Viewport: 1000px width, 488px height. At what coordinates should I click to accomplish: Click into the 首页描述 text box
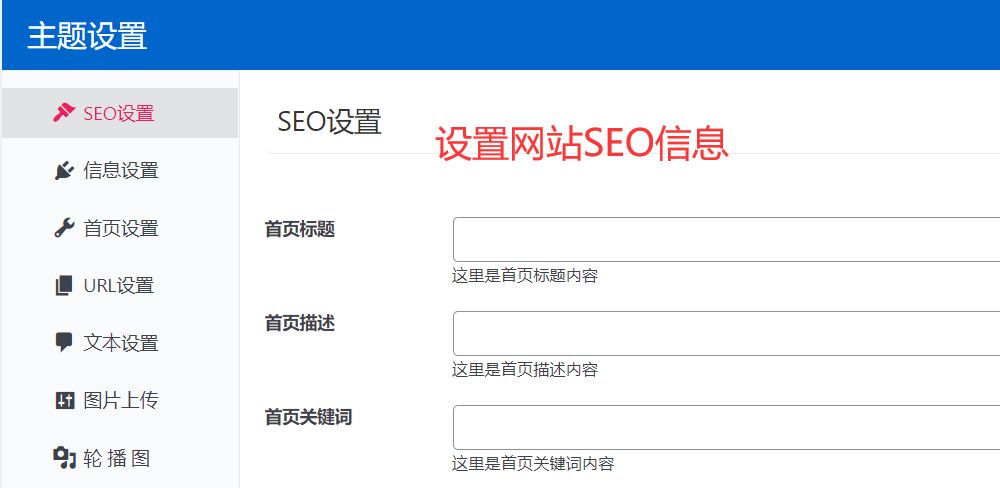(726, 334)
